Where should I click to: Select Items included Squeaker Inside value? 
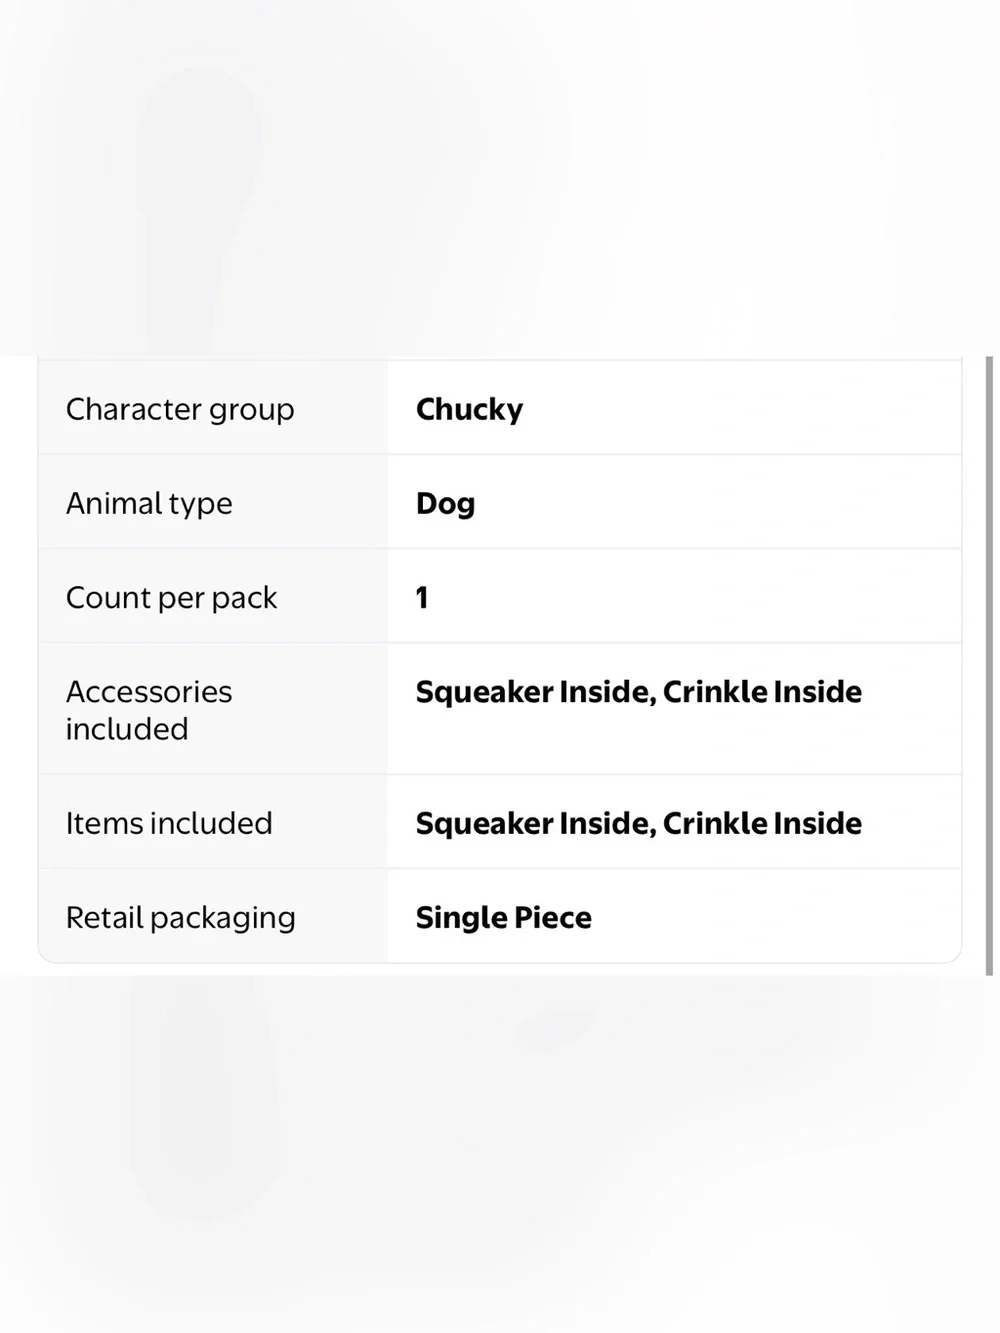[638, 823]
